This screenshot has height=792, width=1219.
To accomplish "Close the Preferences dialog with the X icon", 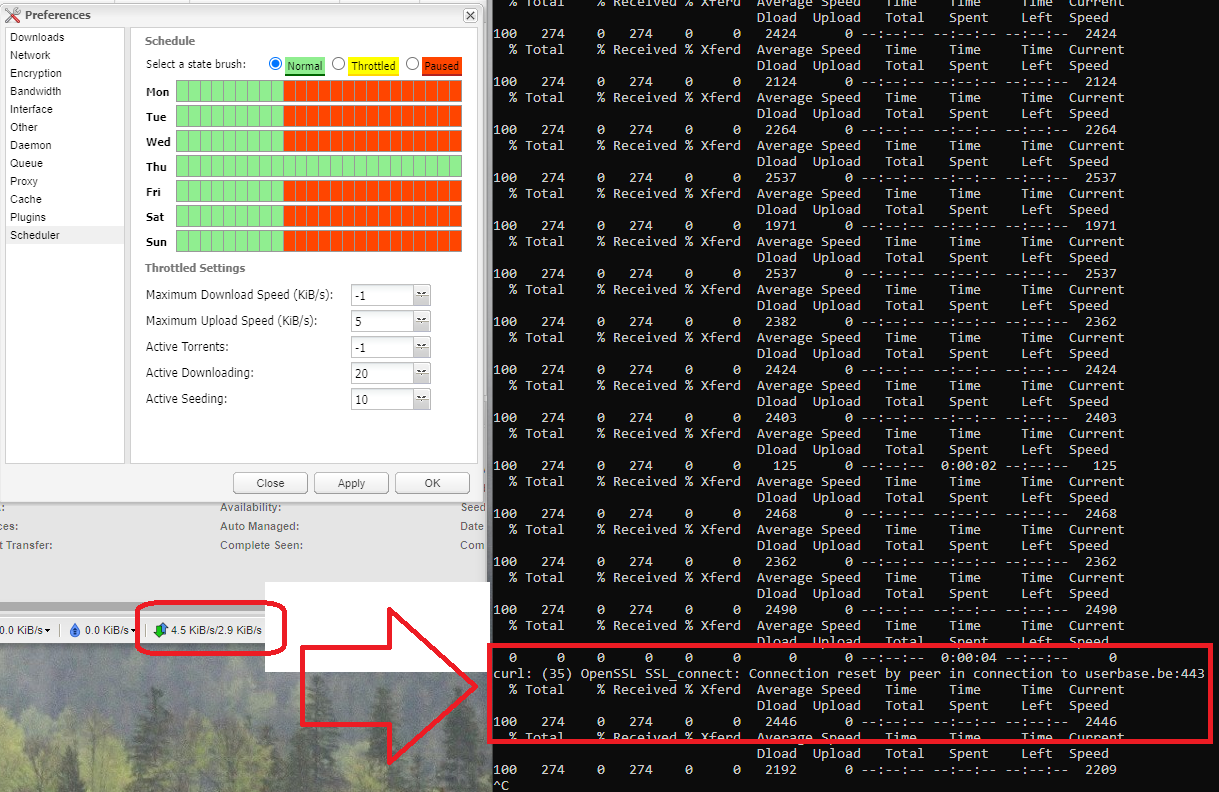I will 470,15.
